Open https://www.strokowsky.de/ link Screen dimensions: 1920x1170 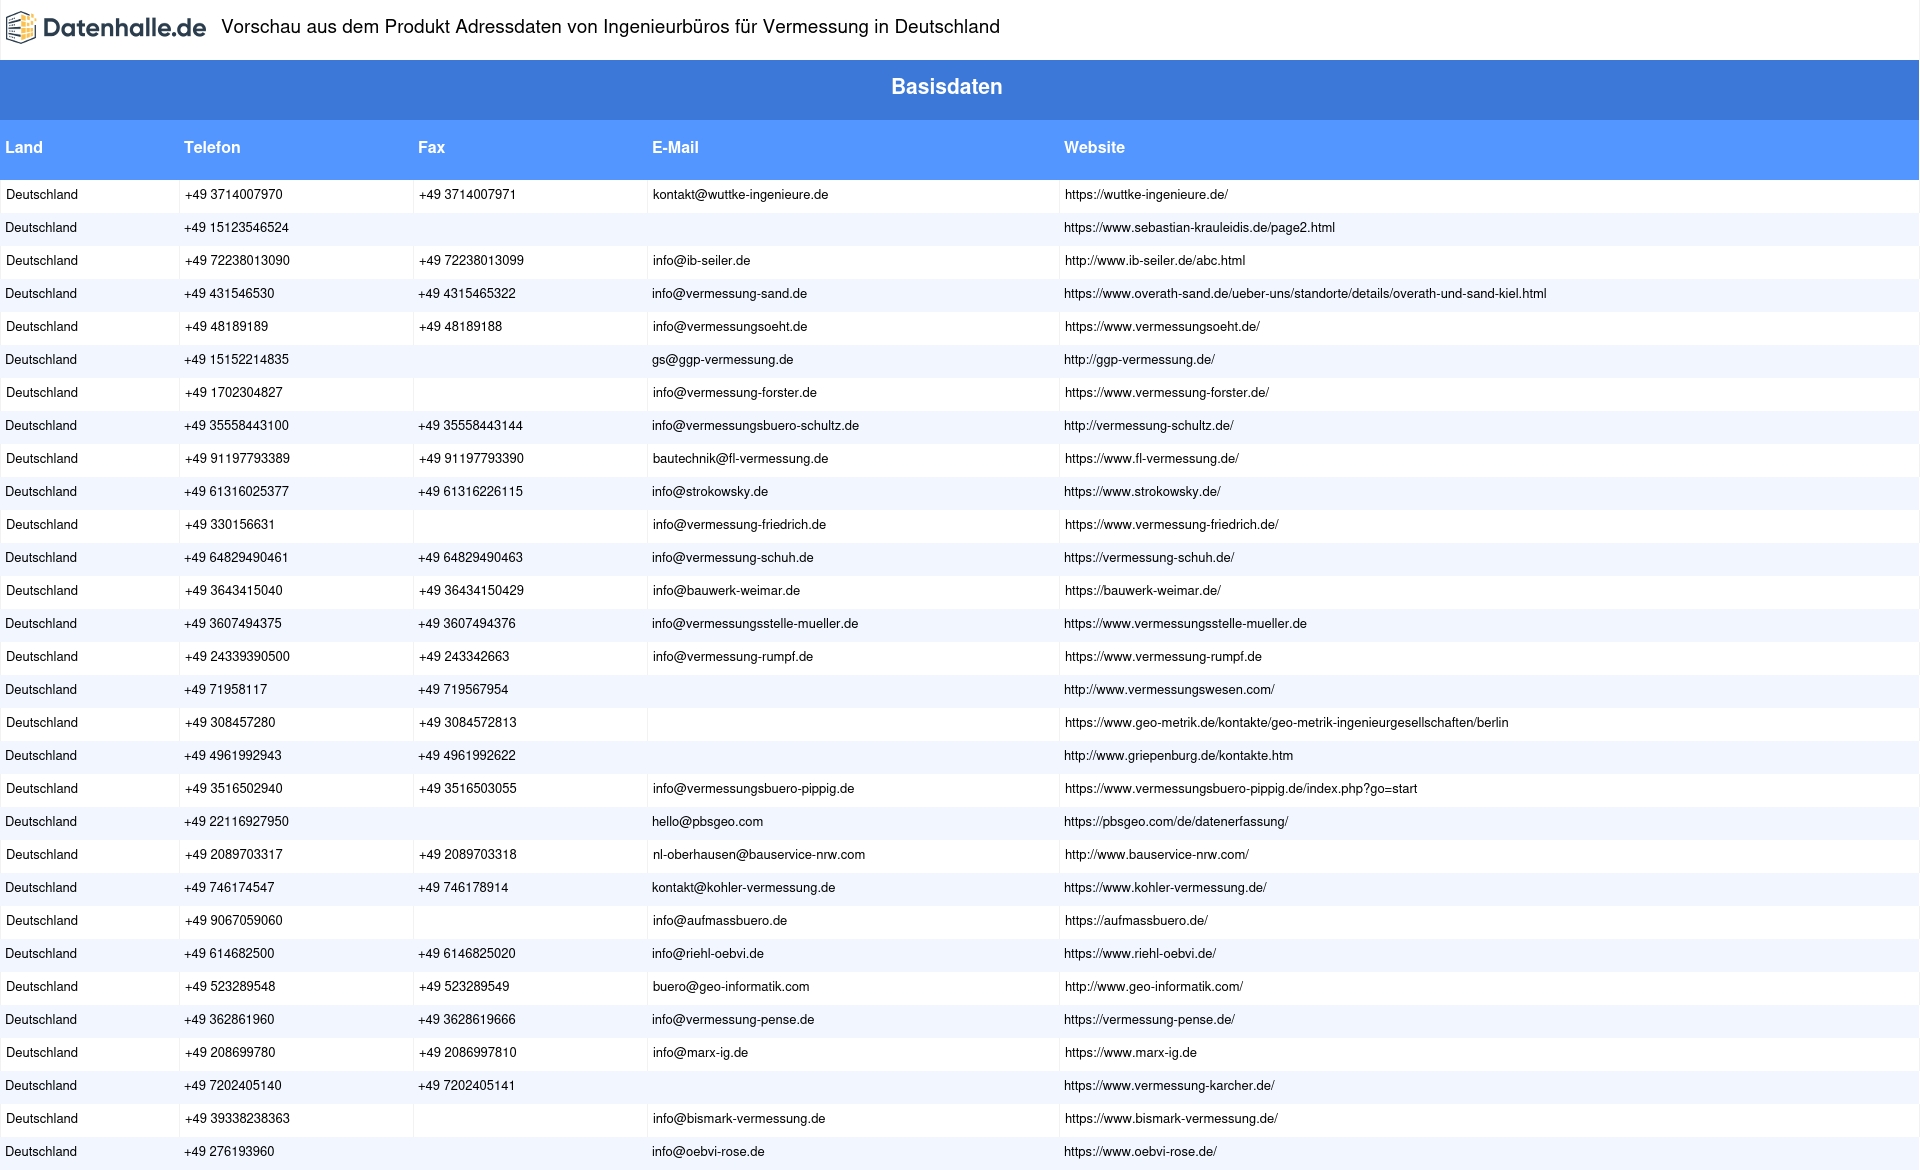tap(1142, 492)
